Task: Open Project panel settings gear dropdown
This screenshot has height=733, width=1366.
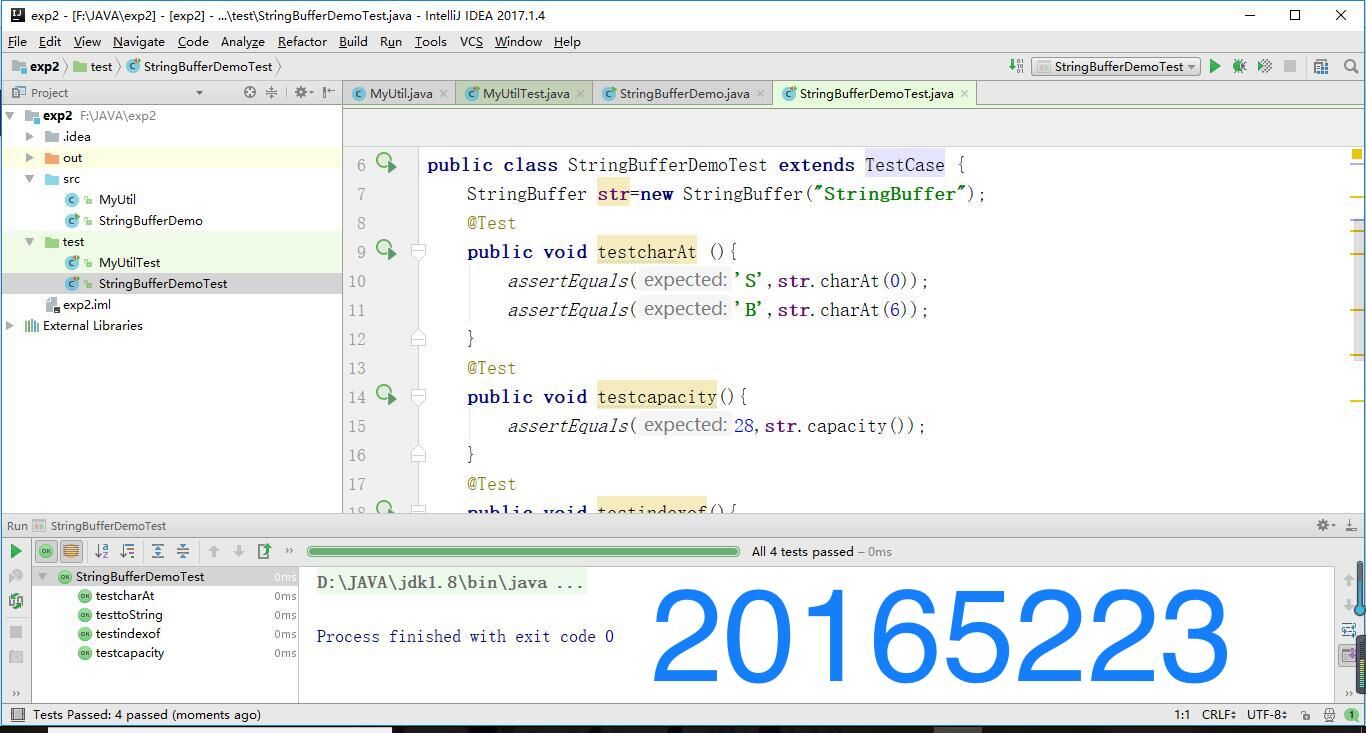Action: click(x=303, y=92)
